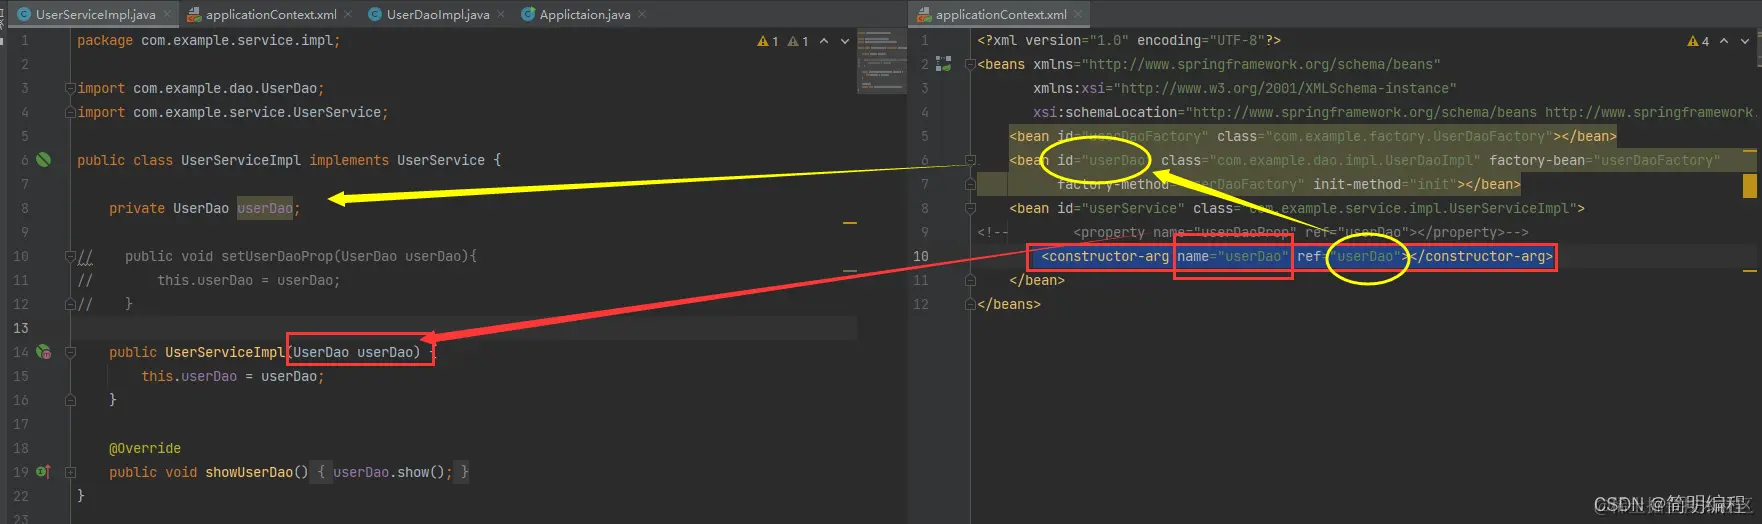1762x524 pixels.
Task: Click the xml version declaration line
Action: pyautogui.click(x=1129, y=40)
